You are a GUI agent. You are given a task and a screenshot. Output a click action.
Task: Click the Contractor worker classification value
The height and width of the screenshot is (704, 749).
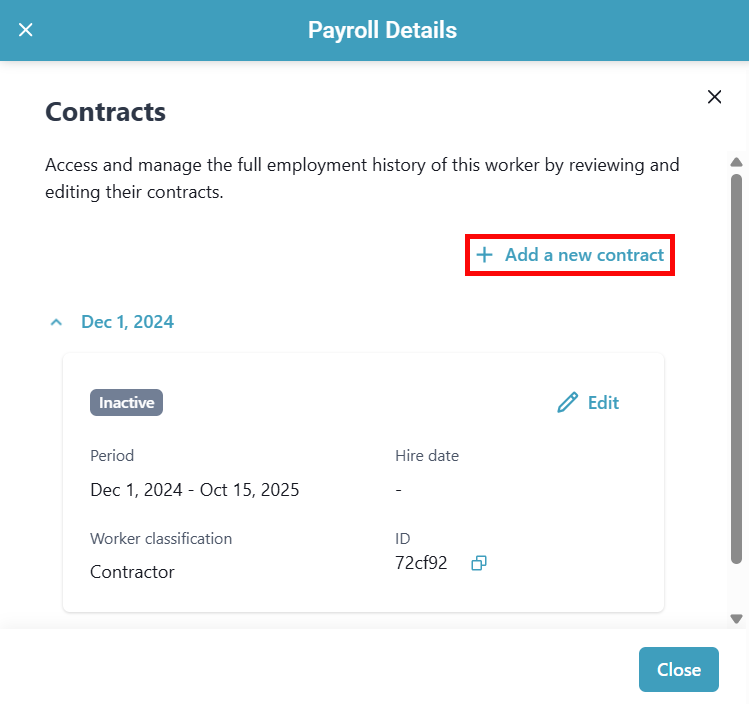[132, 572]
